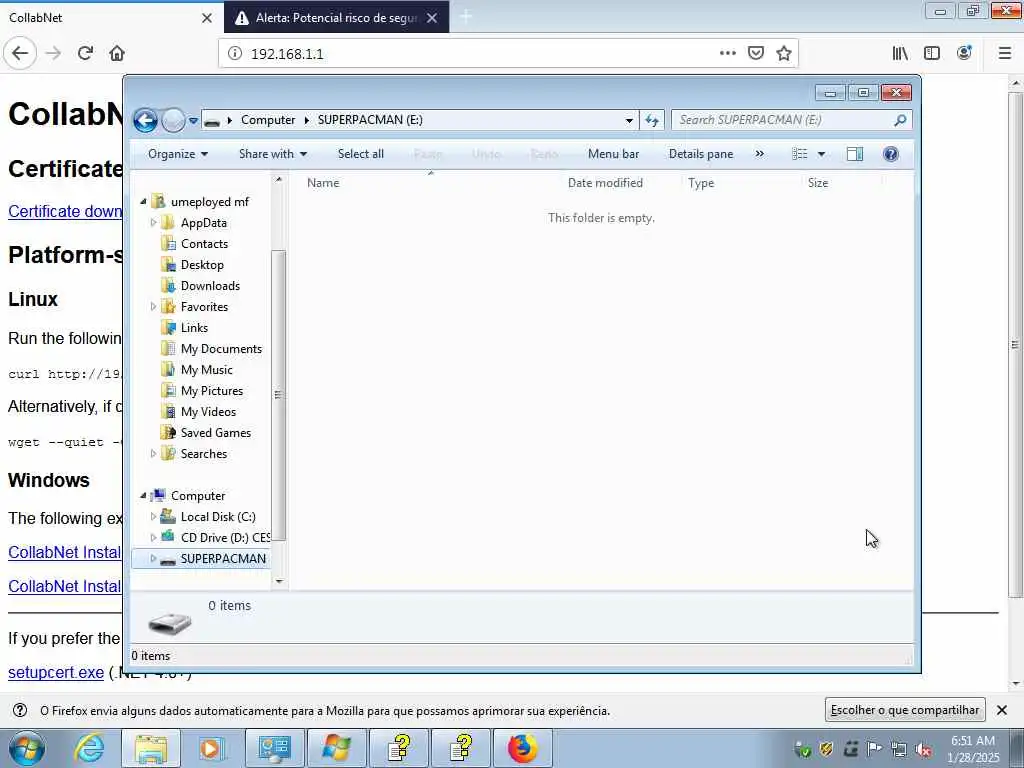
Task: Toggle the Details pane option
Action: (701, 154)
